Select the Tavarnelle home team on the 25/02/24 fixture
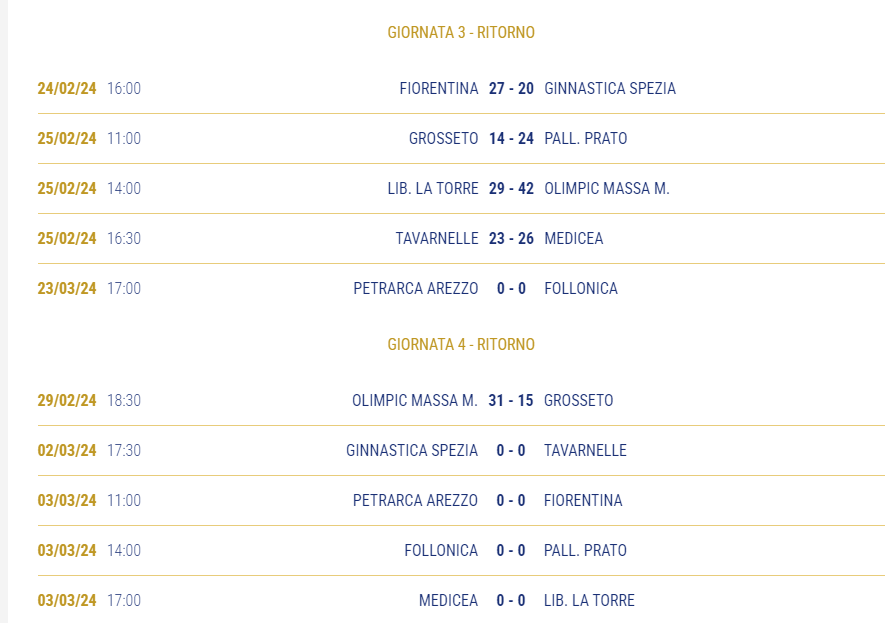Screen dimensions: 889x623 pos(437,238)
